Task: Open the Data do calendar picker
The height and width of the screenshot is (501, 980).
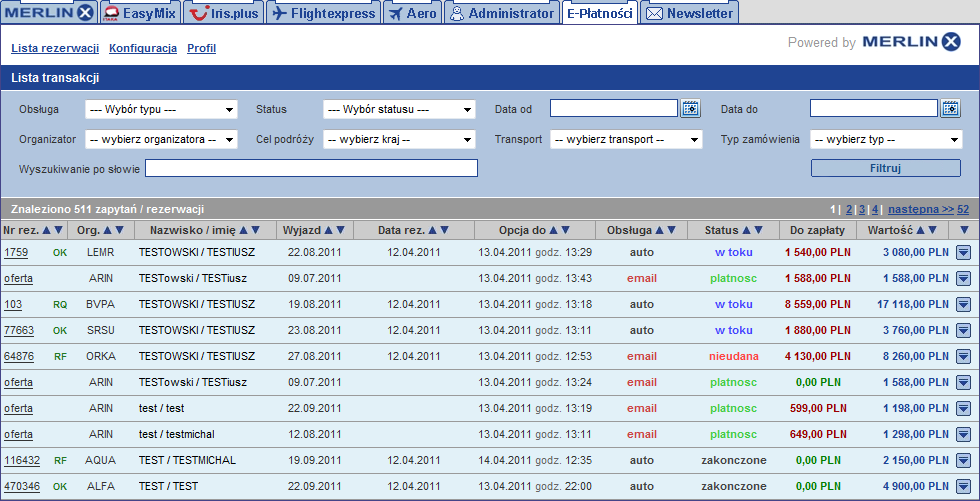Action: pos(950,109)
